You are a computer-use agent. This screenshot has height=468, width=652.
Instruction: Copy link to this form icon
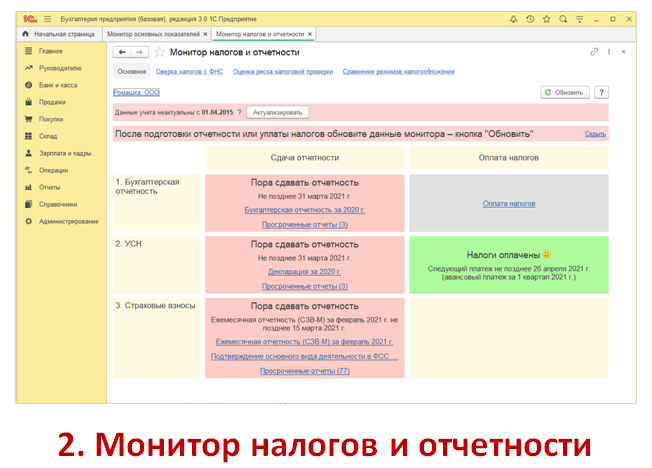594,52
